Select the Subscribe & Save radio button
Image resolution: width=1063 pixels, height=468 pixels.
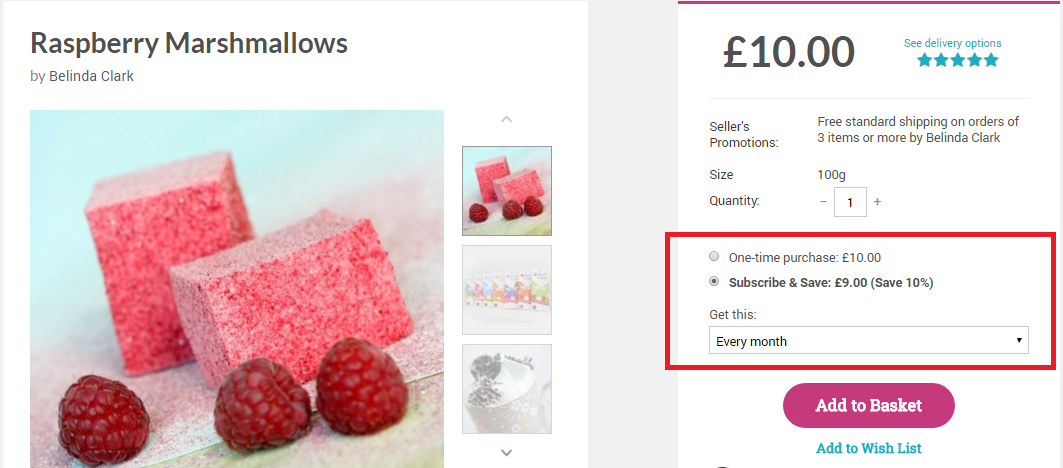713,281
